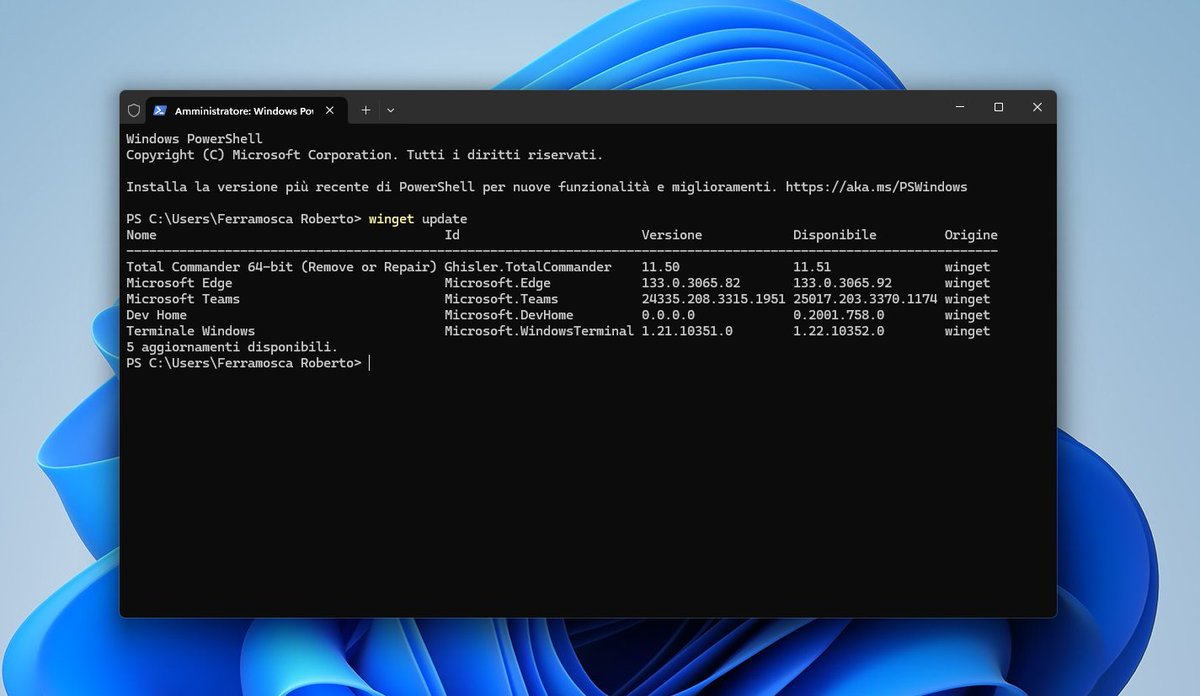
Task: Click '5 aggiornamenti disponibili.' message
Action: click(x=232, y=347)
